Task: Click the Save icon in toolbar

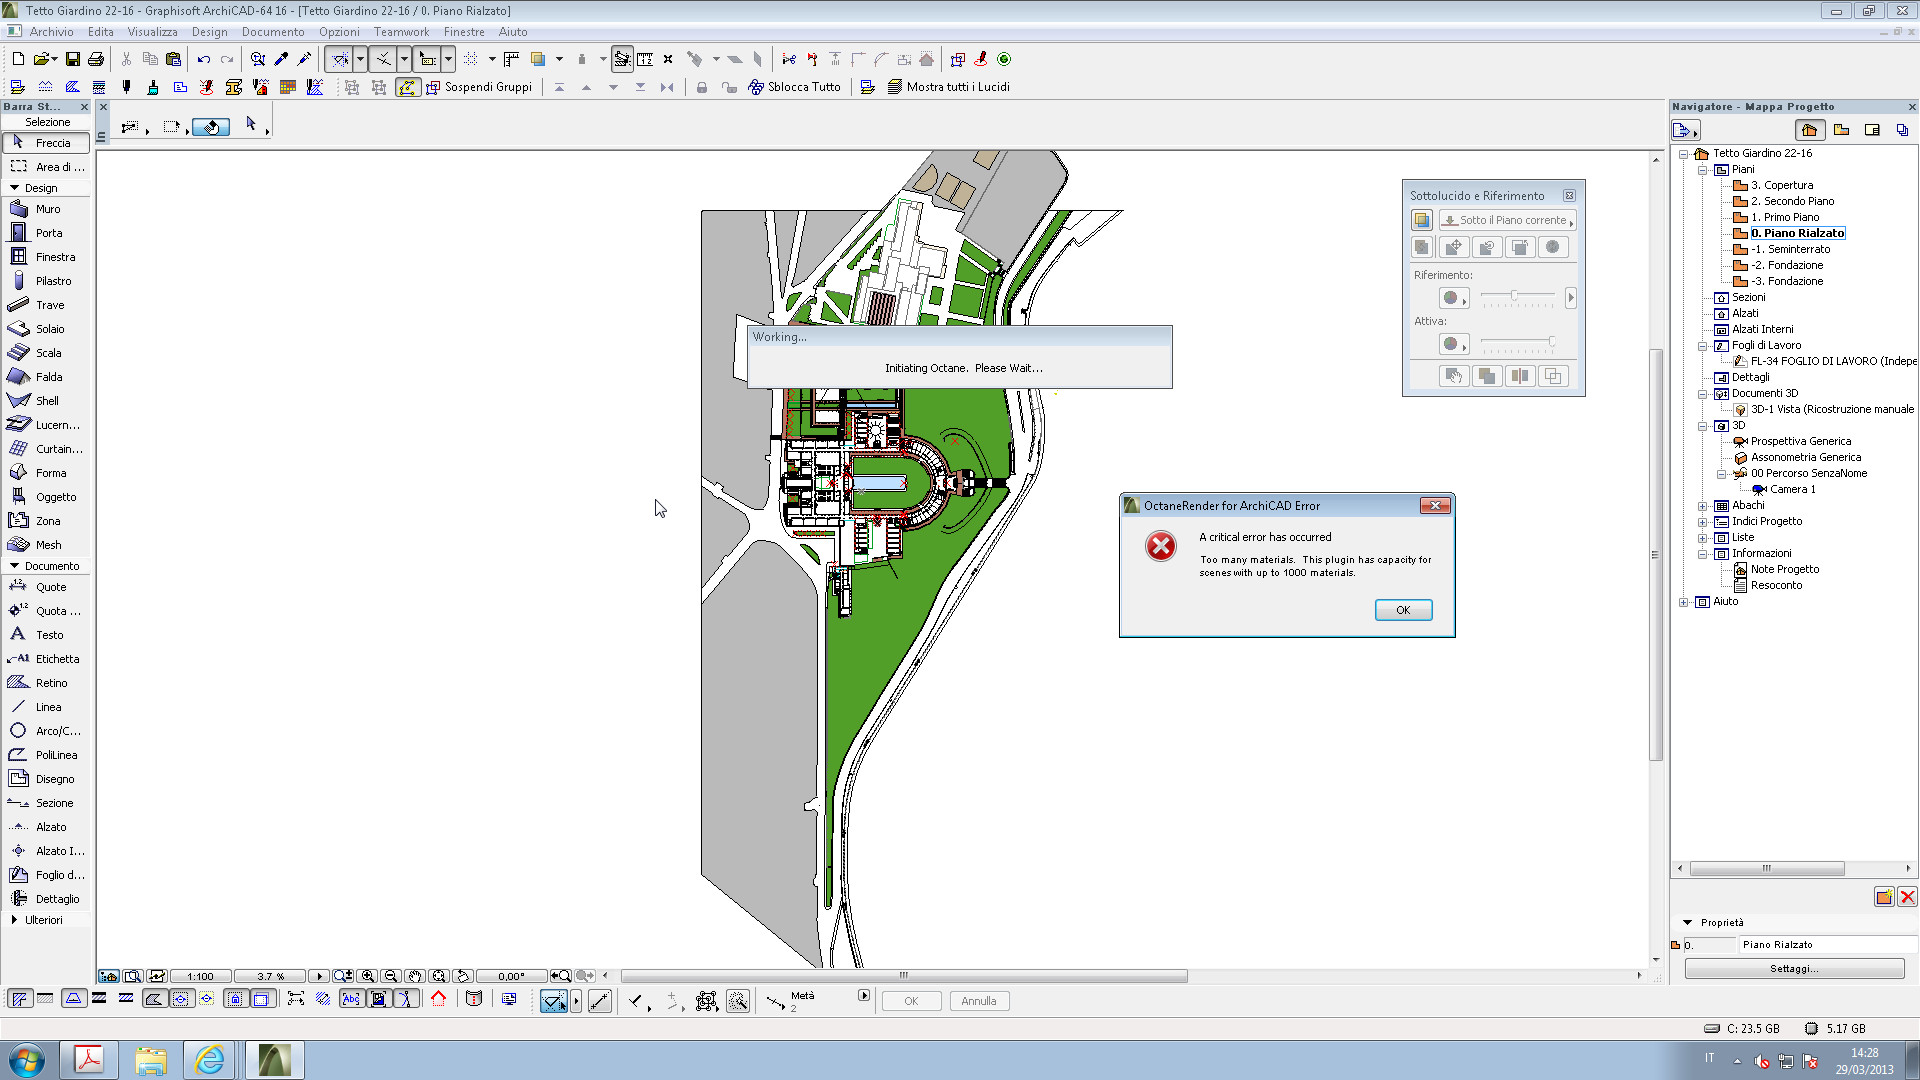Action: pyautogui.click(x=72, y=59)
